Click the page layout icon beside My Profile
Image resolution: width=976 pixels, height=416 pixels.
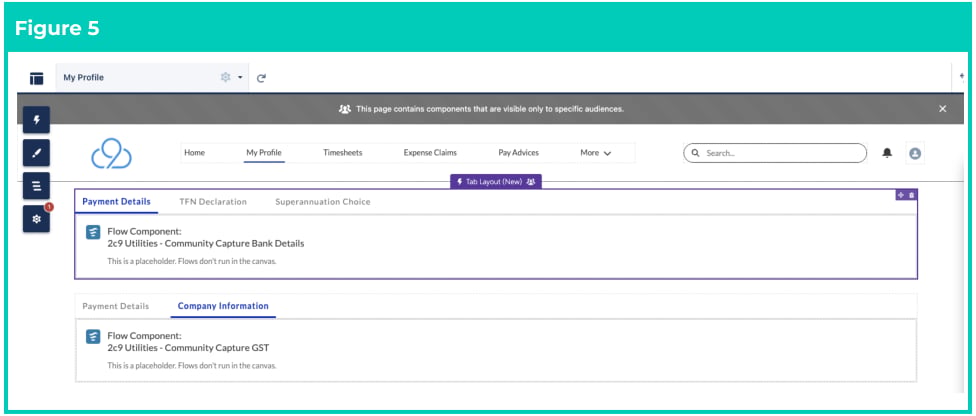[36, 78]
